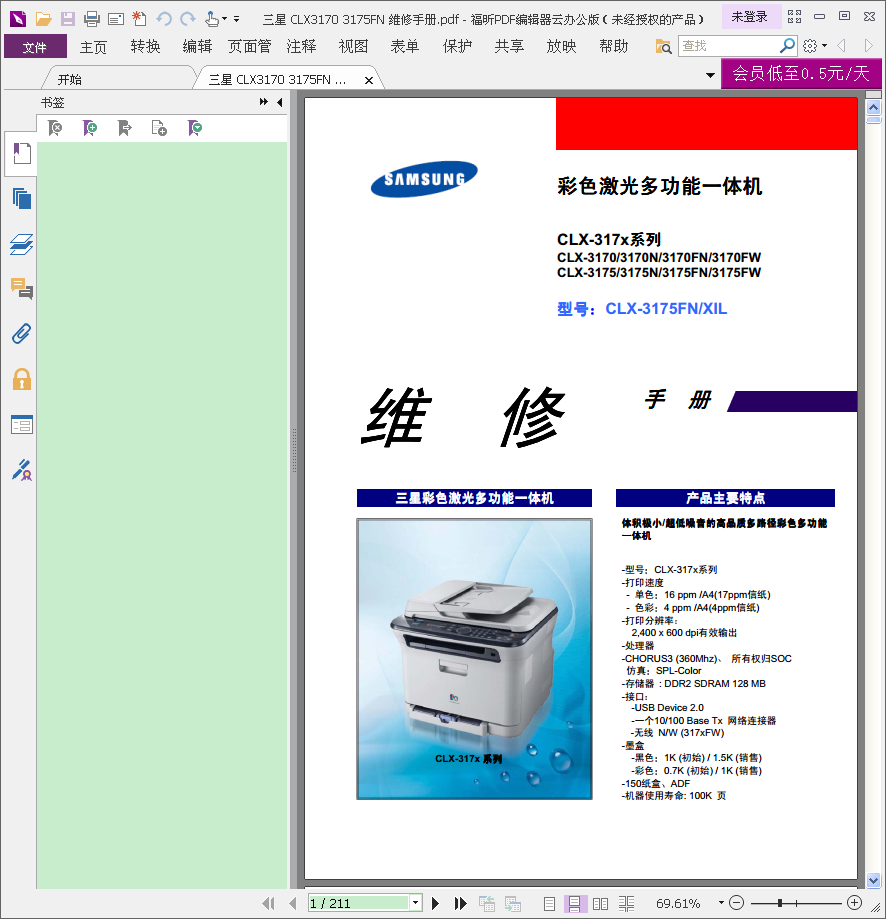Open the digital signatures side panel
The height and width of the screenshot is (919, 886).
pos(22,470)
